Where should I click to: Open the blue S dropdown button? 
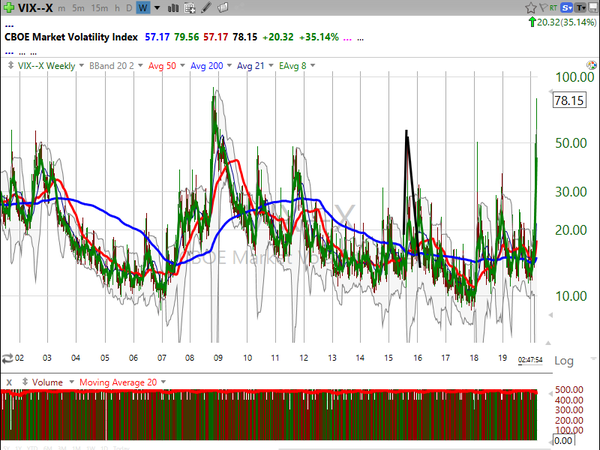(566, 8)
